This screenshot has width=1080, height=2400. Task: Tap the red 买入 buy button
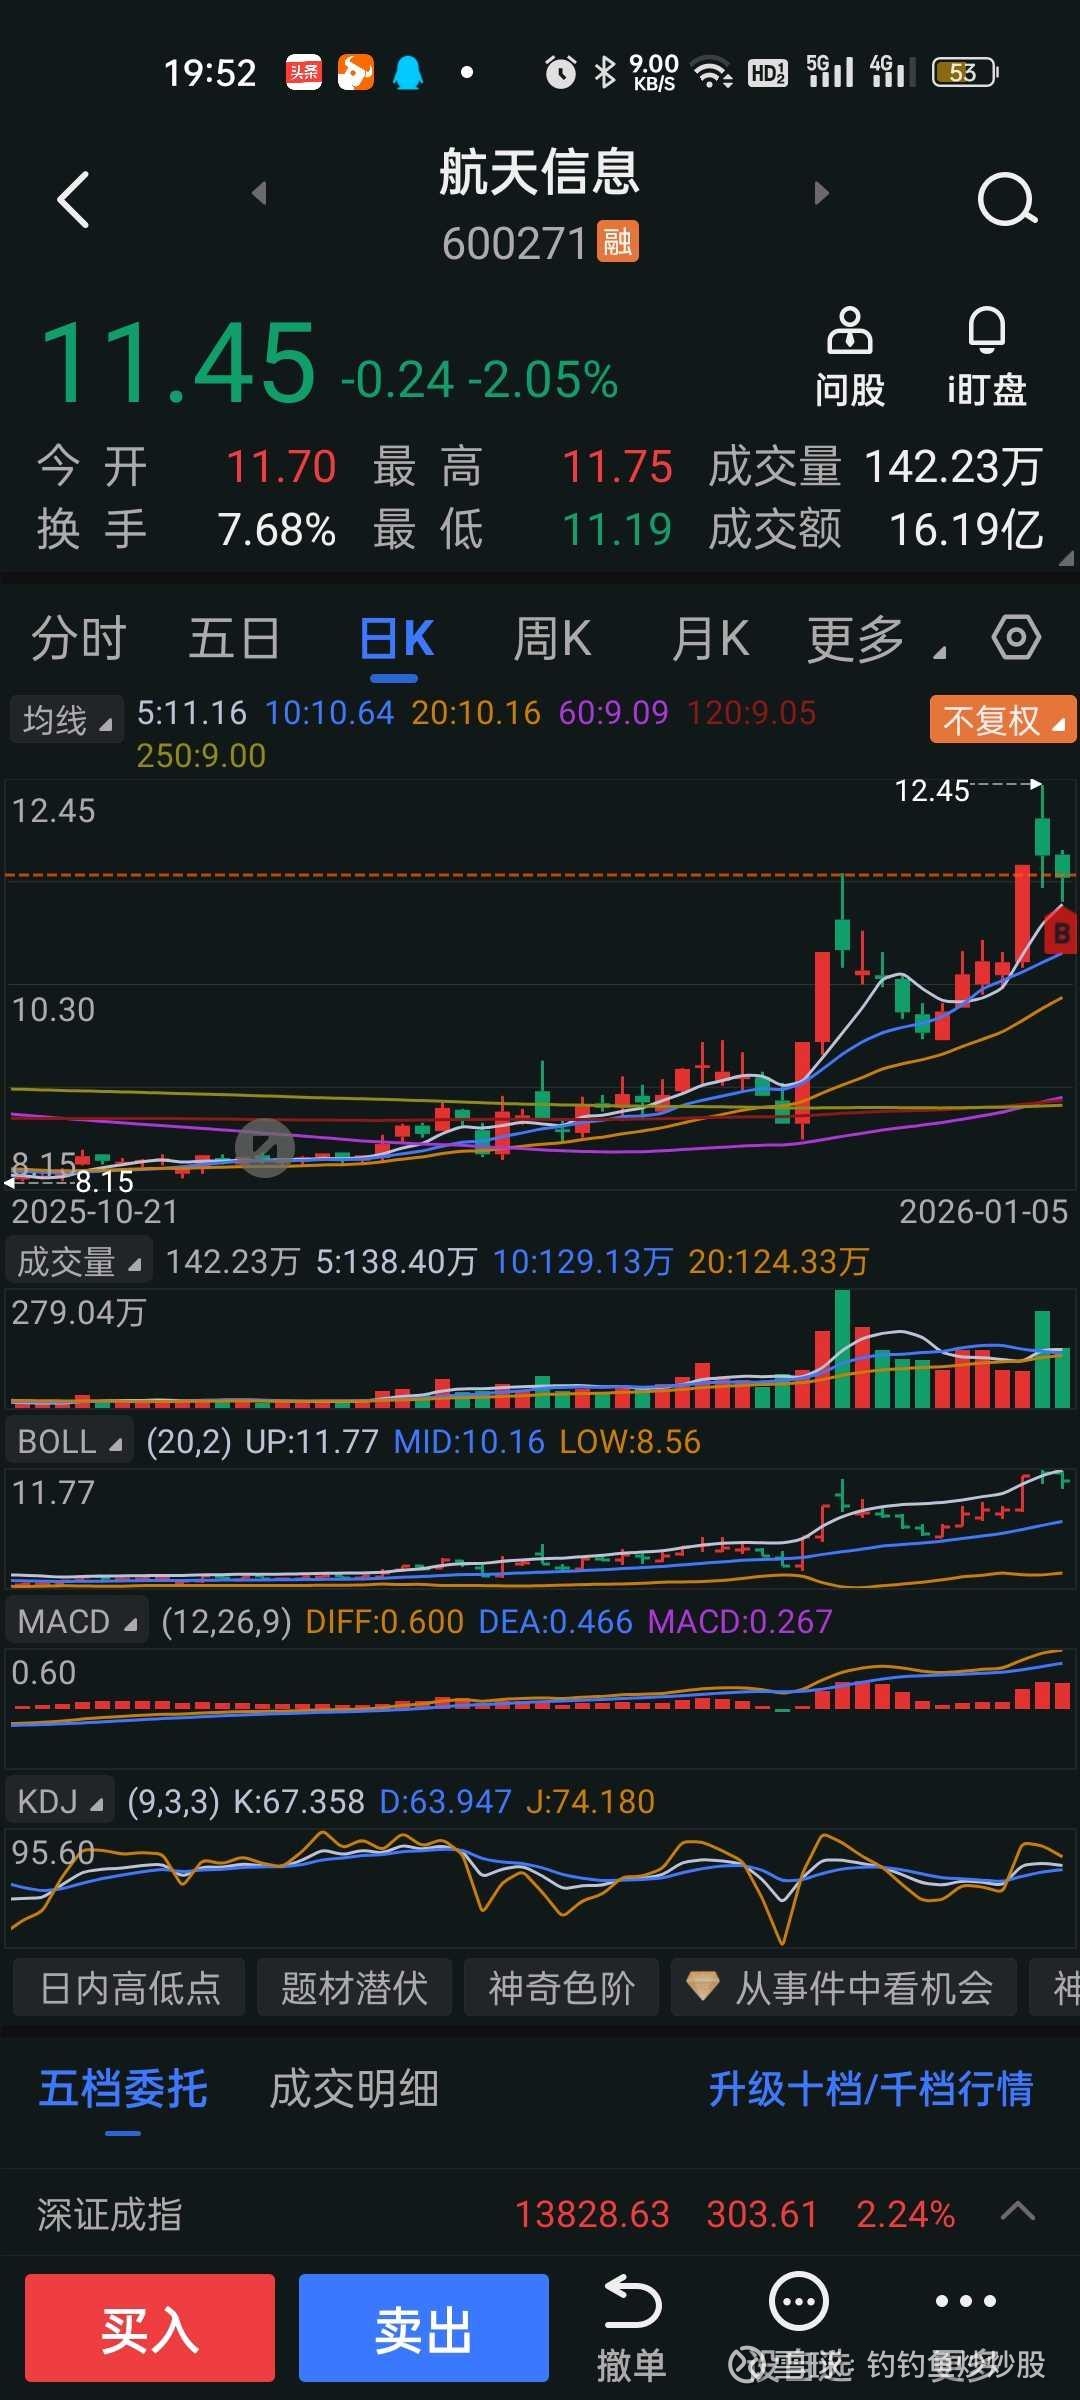[x=150, y=2328]
